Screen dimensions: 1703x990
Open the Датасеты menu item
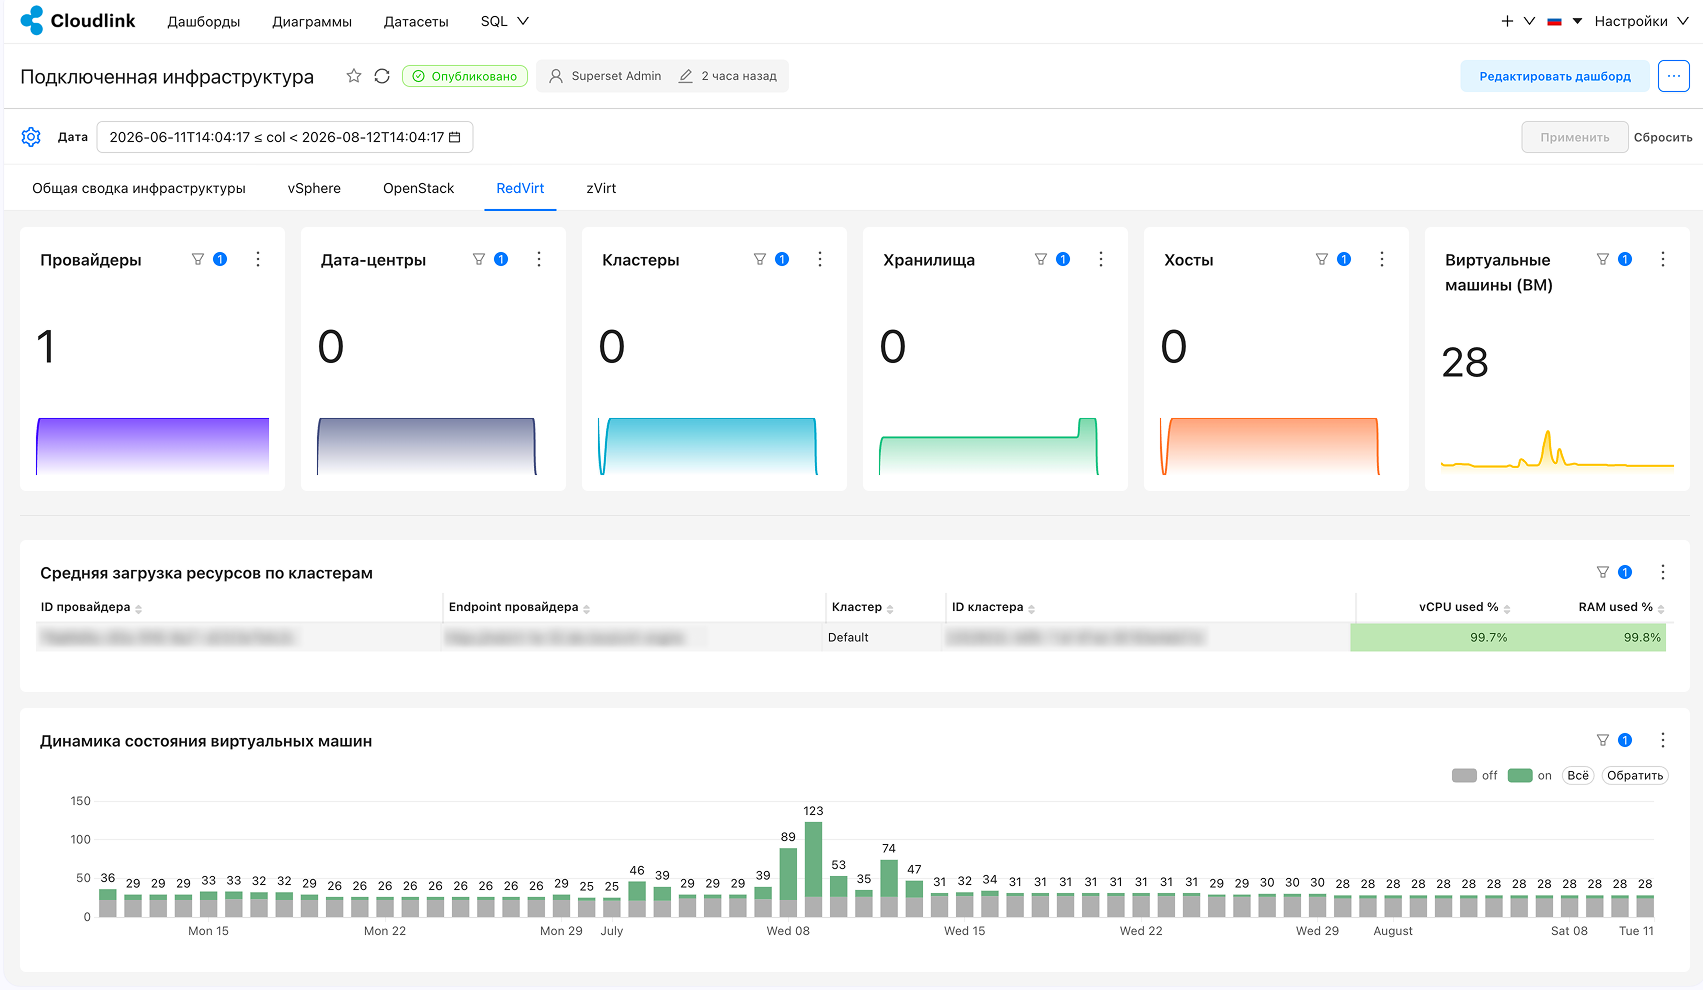click(416, 21)
